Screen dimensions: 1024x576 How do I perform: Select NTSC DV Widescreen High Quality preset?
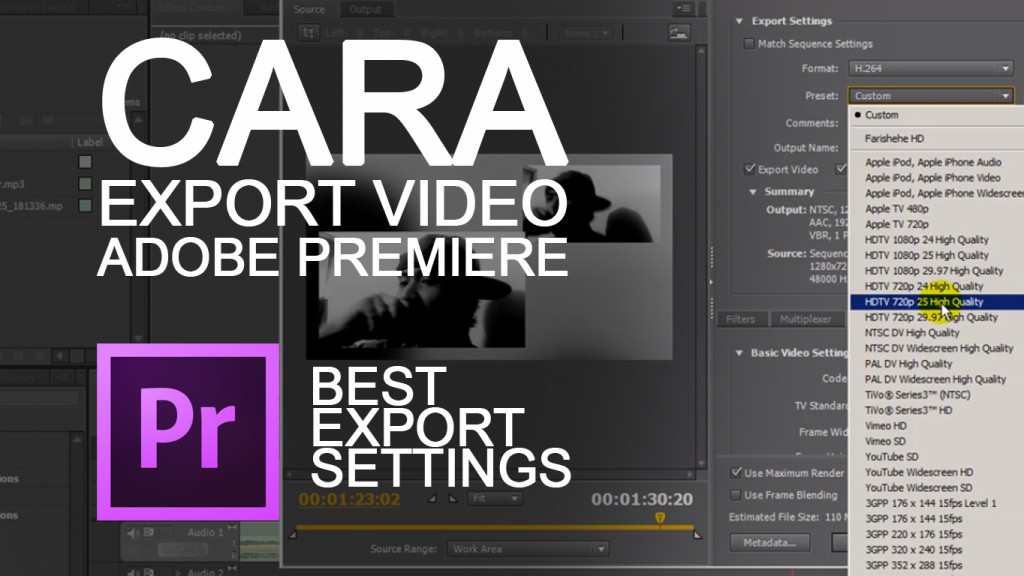coord(937,348)
